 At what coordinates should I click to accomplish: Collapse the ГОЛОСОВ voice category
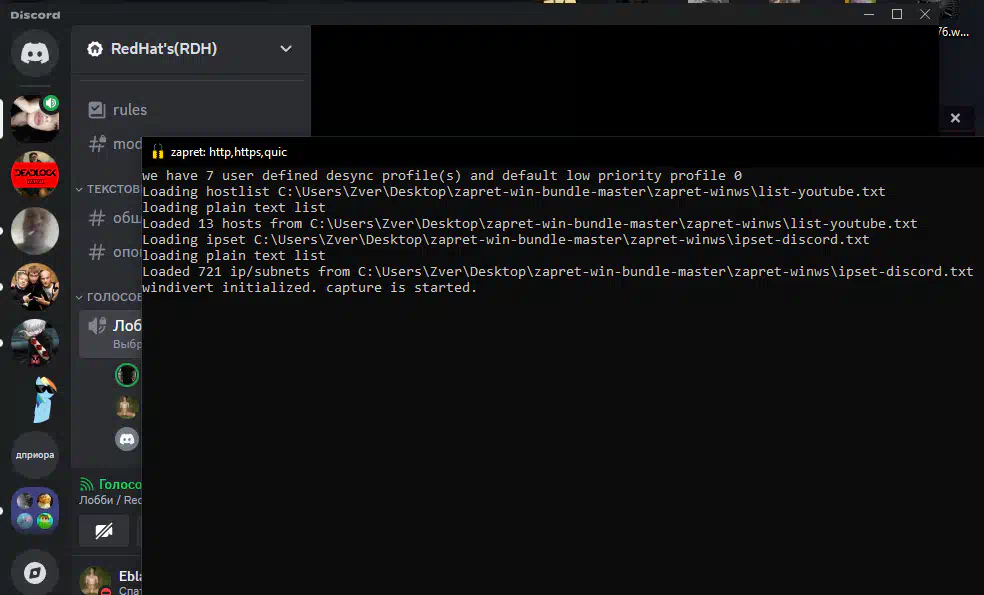pos(108,297)
